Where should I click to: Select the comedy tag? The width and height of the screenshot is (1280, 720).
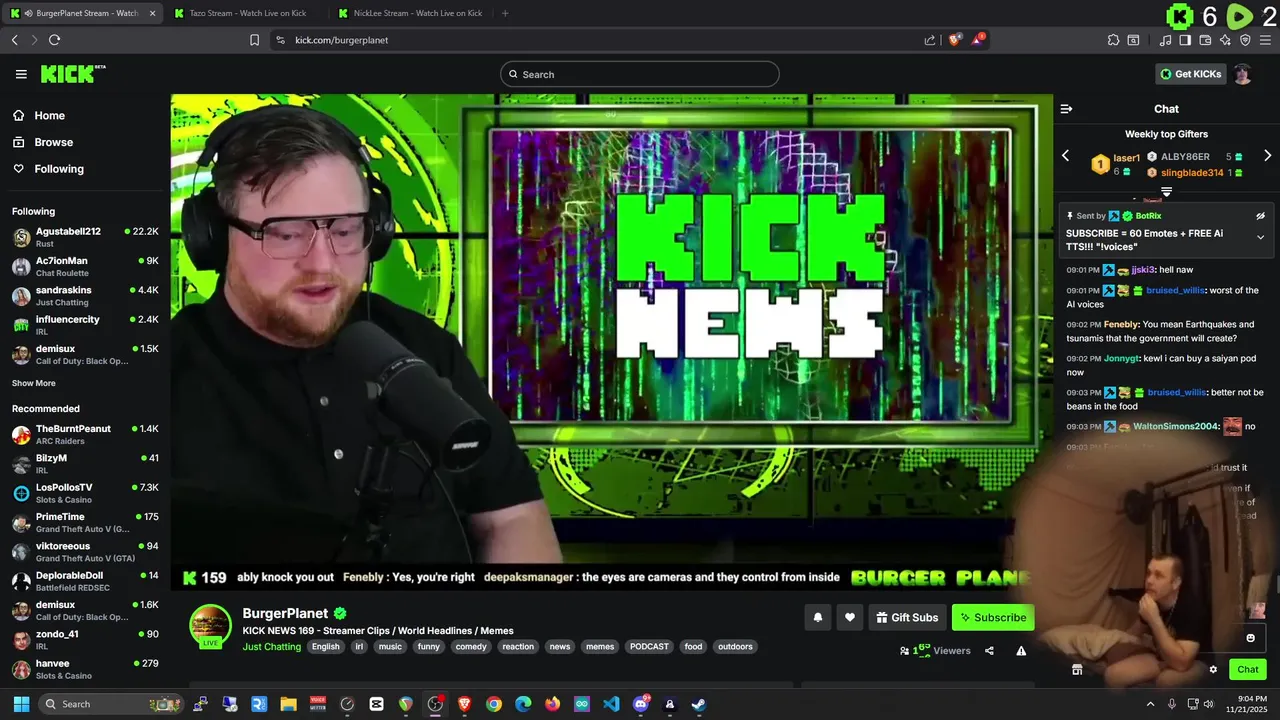(x=471, y=647)
